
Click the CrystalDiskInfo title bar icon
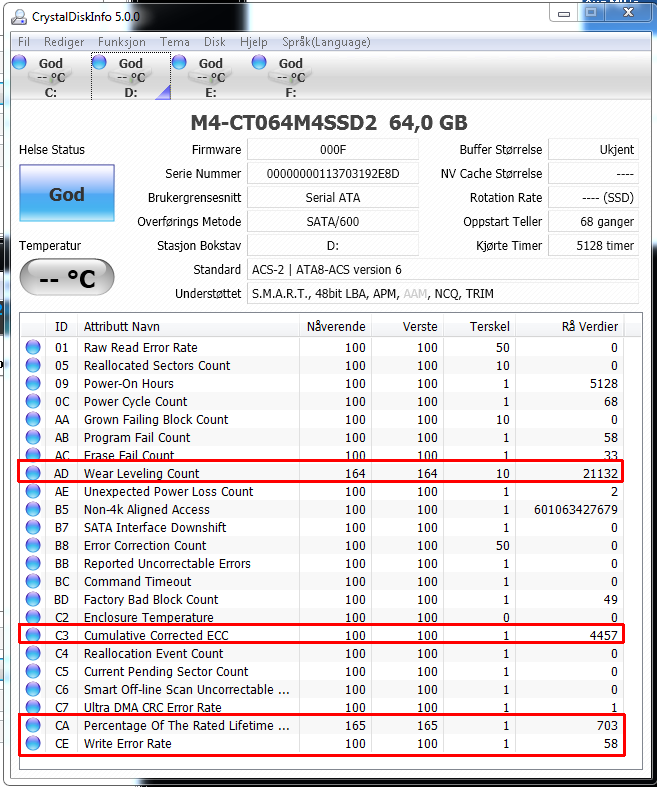click(x=19, y=17)
